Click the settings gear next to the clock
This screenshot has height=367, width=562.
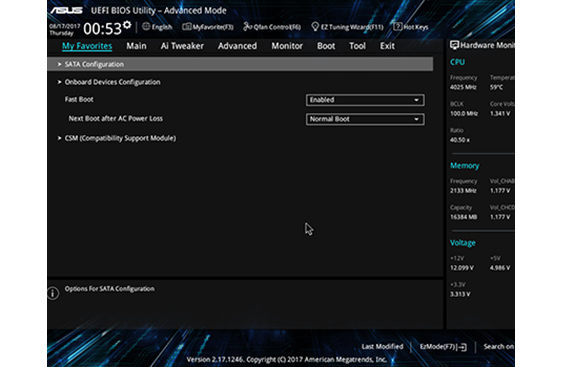click(x=127, y=25)
